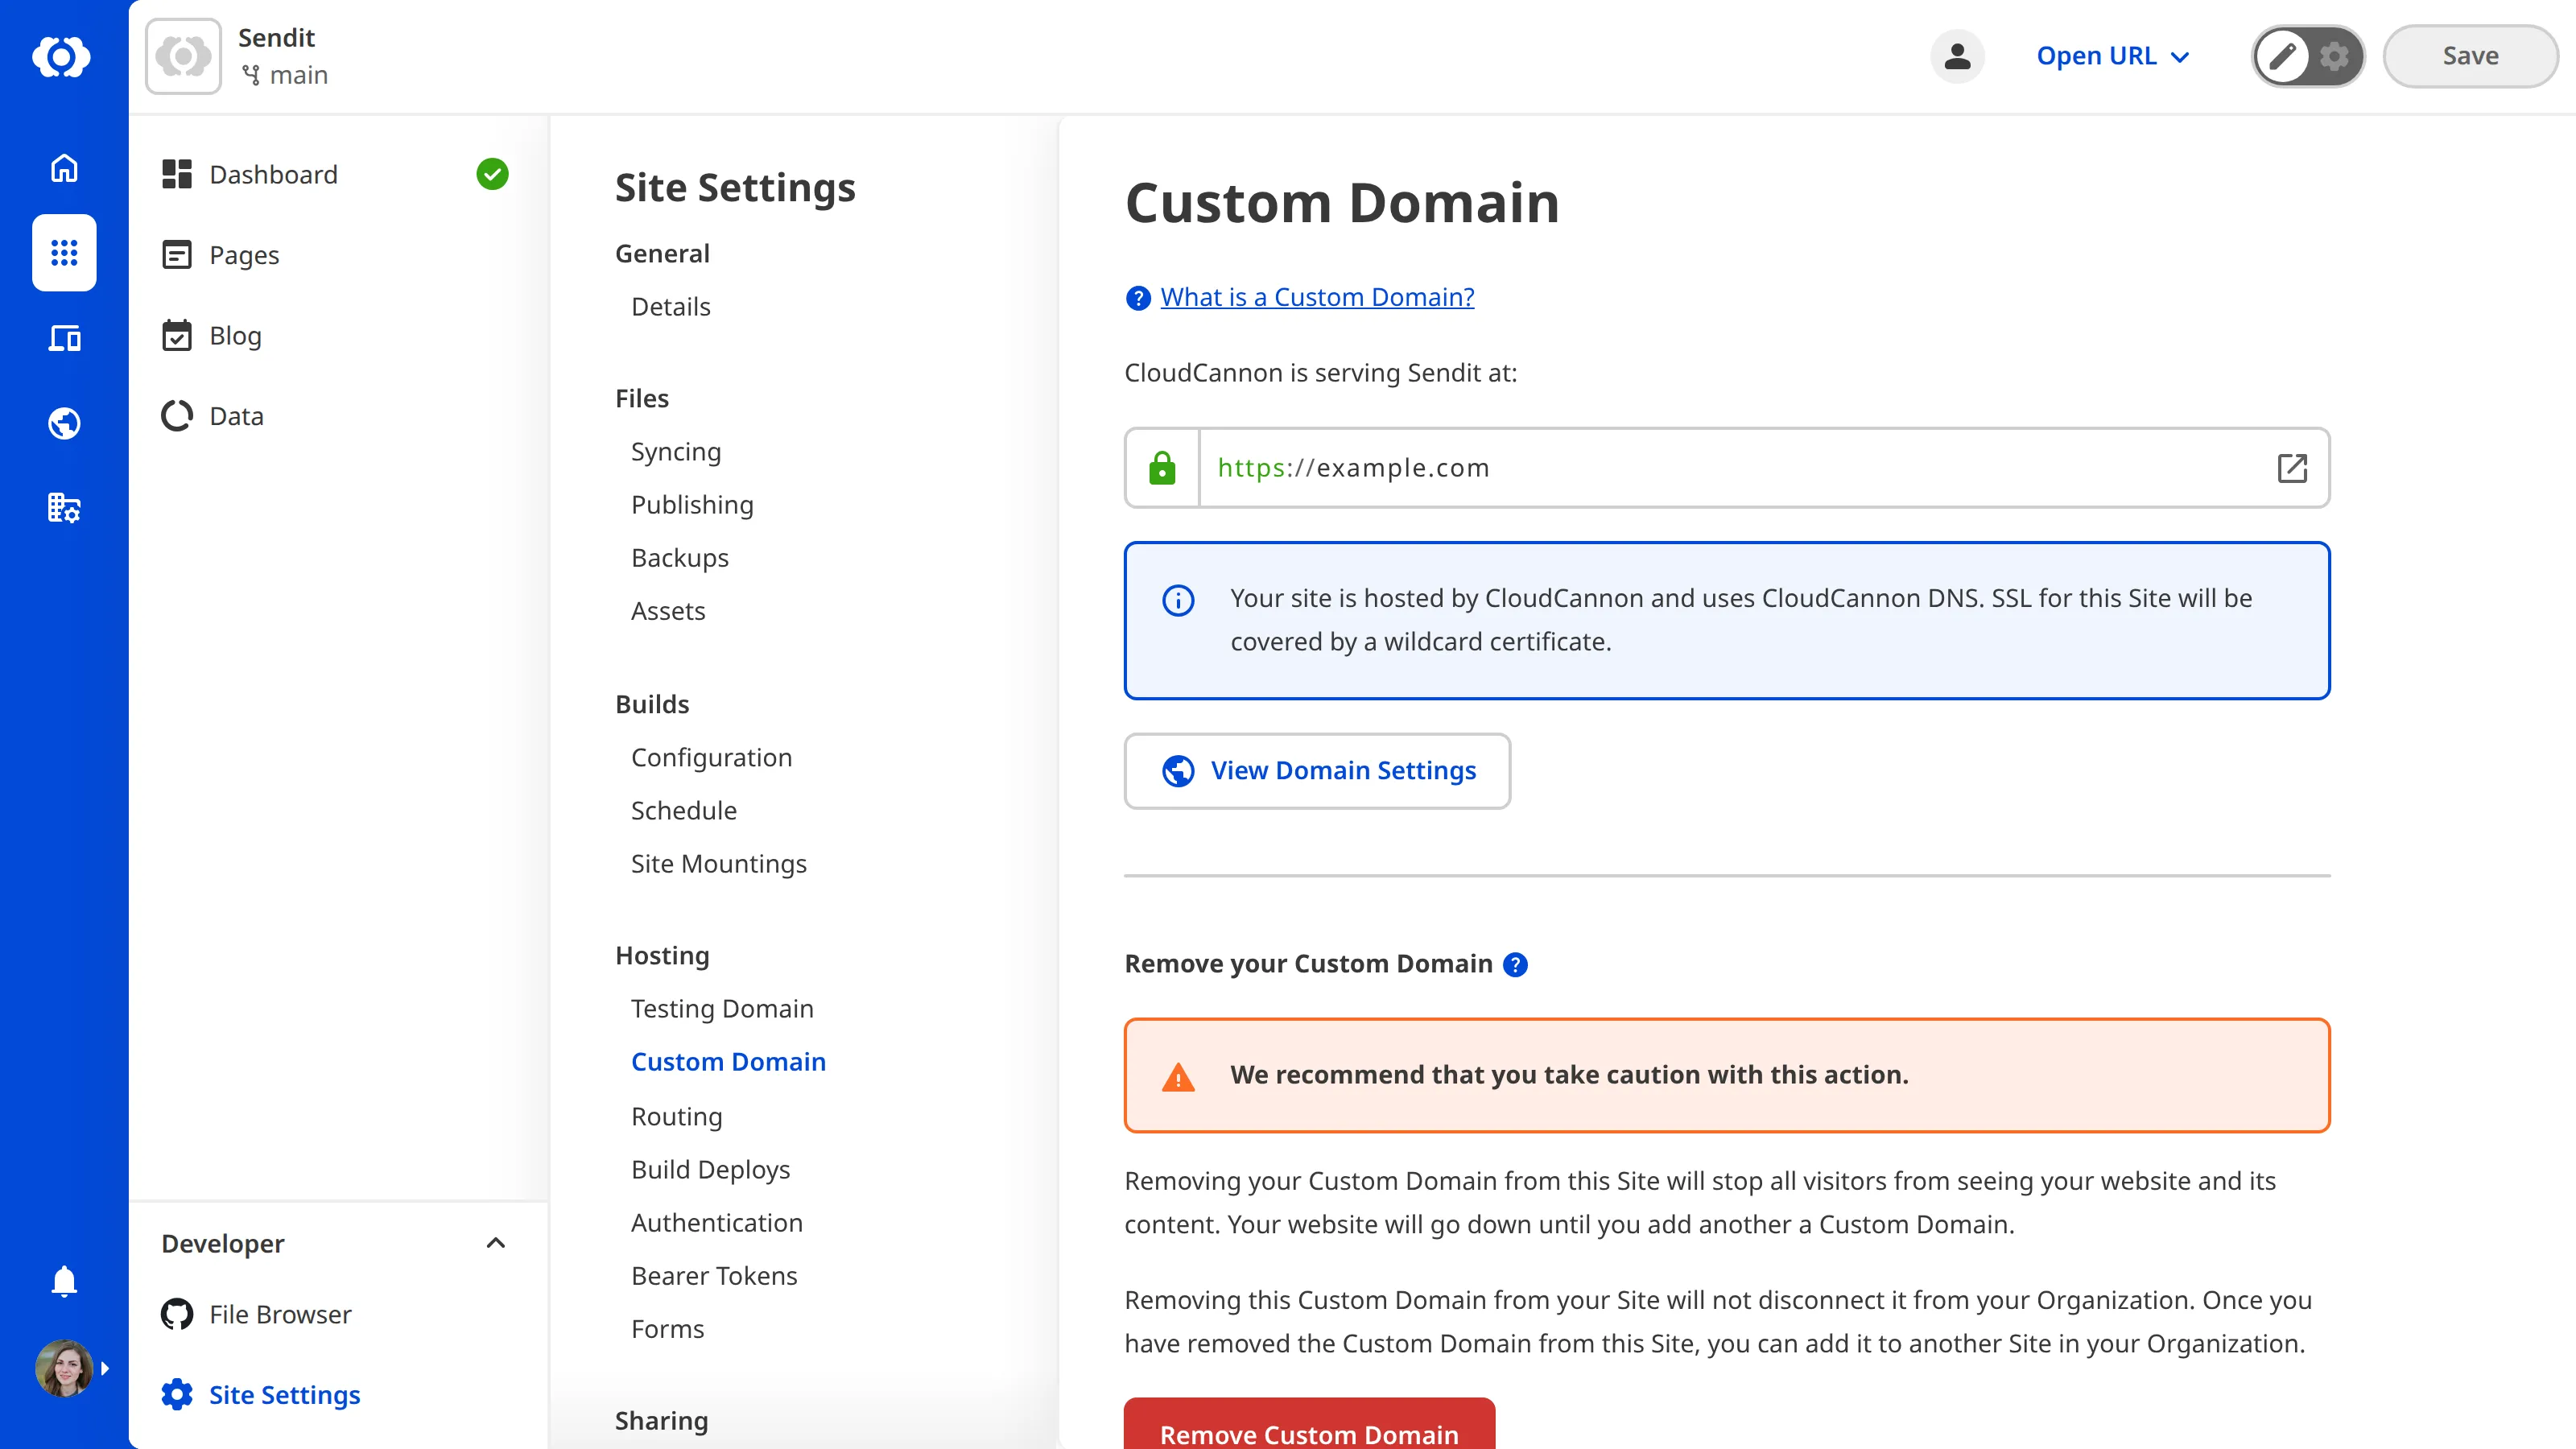Click the organization settings icon in the sidebar
The height and width of the screenshot is (1449, 2576).
click(x=63, y=508)
